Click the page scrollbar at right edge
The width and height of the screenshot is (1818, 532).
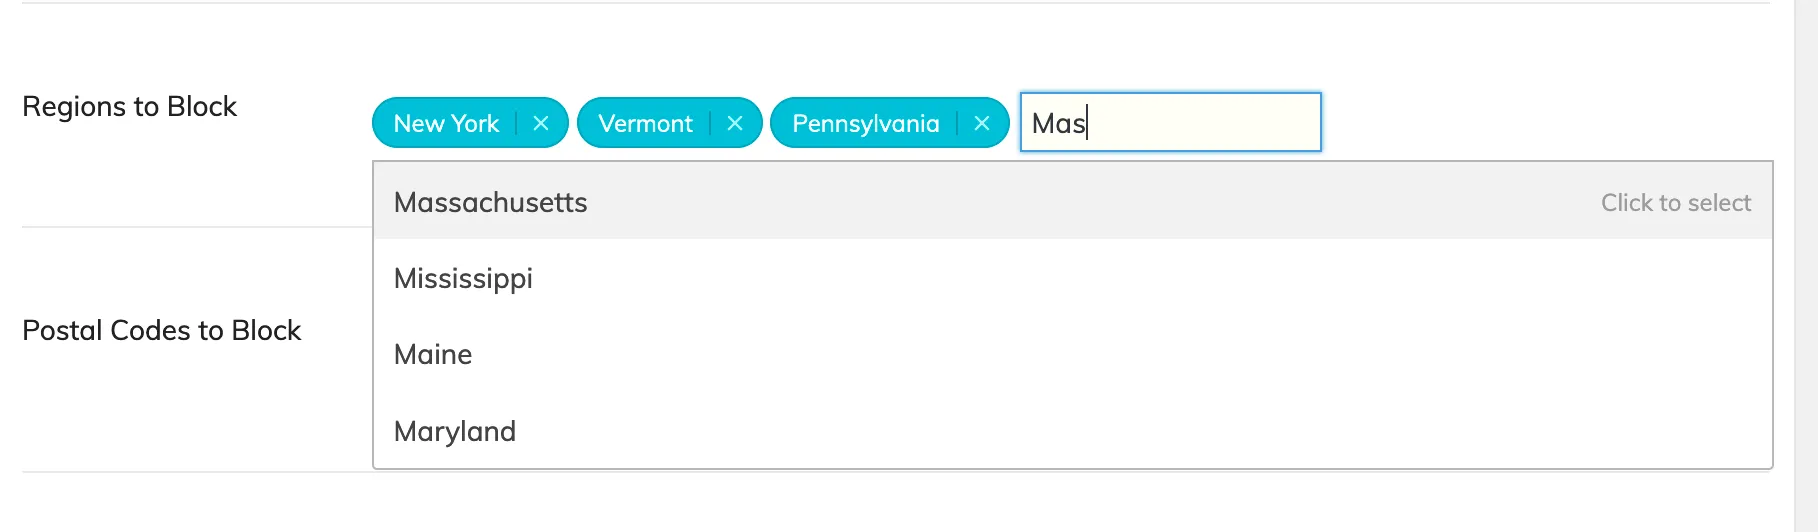[1806, 266]
